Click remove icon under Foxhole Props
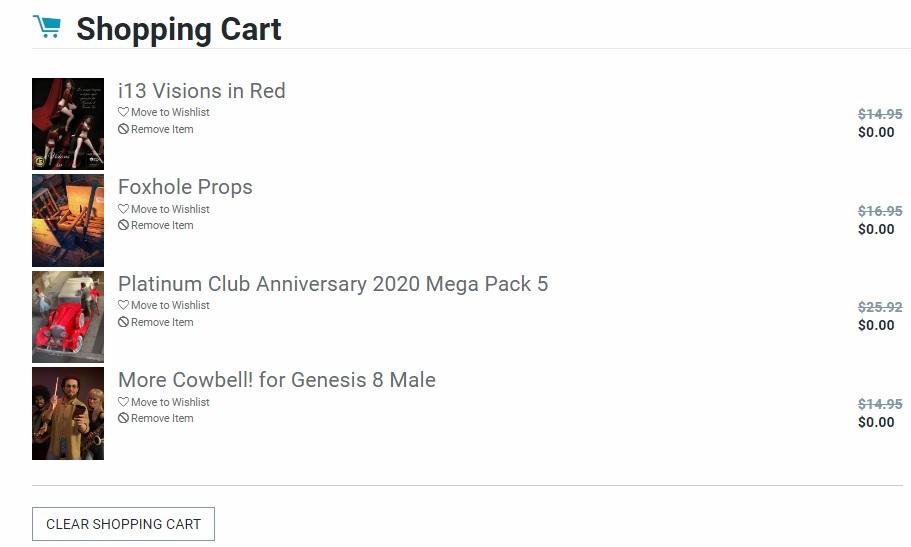Viewport: 911px width, 547px height. click(123, 226)
